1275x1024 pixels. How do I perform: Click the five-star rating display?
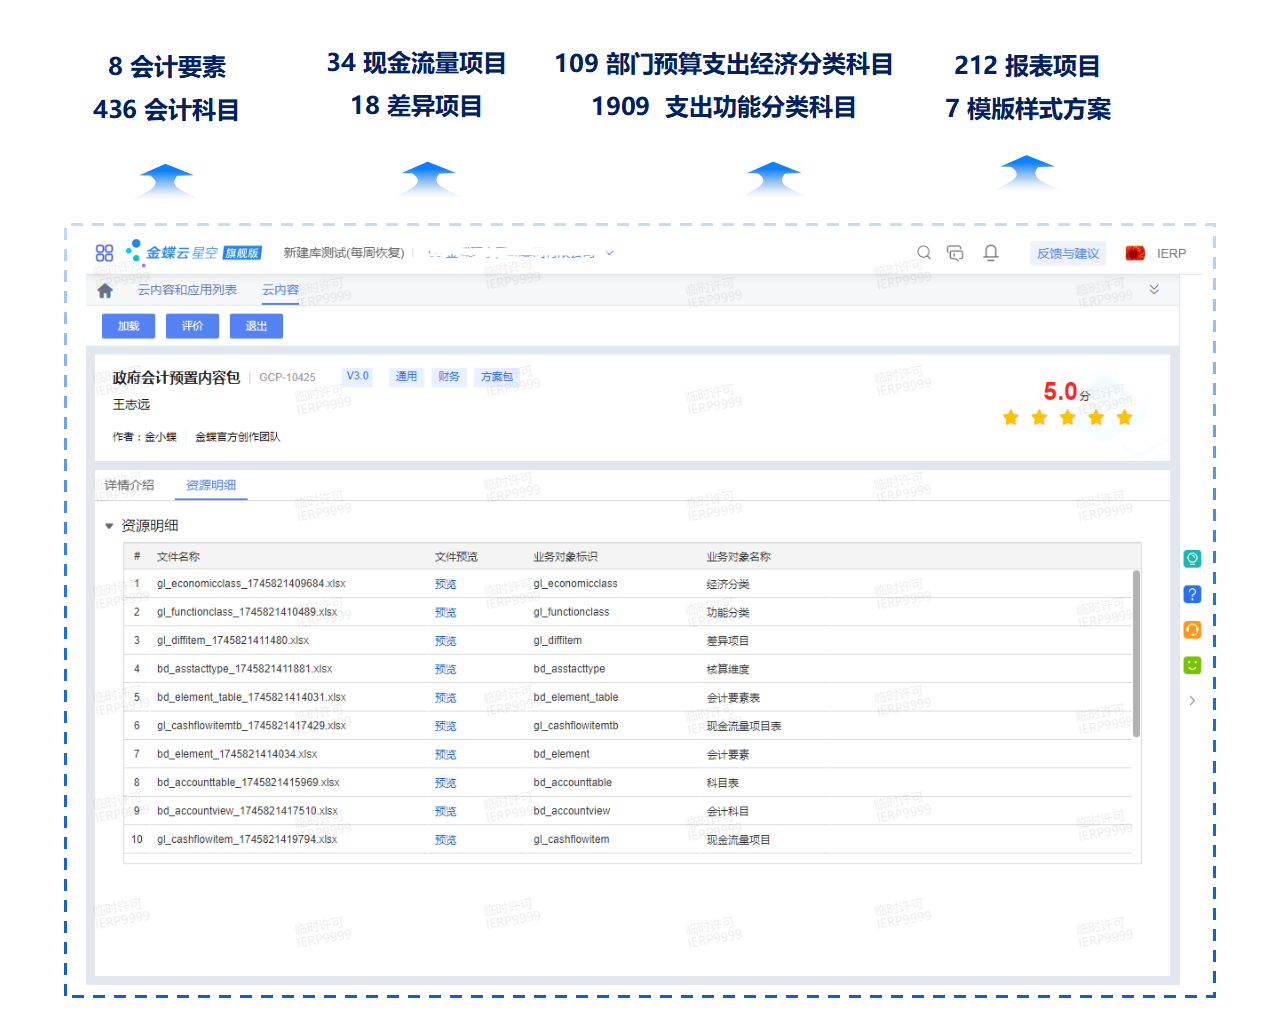(x=1068, y=417)
